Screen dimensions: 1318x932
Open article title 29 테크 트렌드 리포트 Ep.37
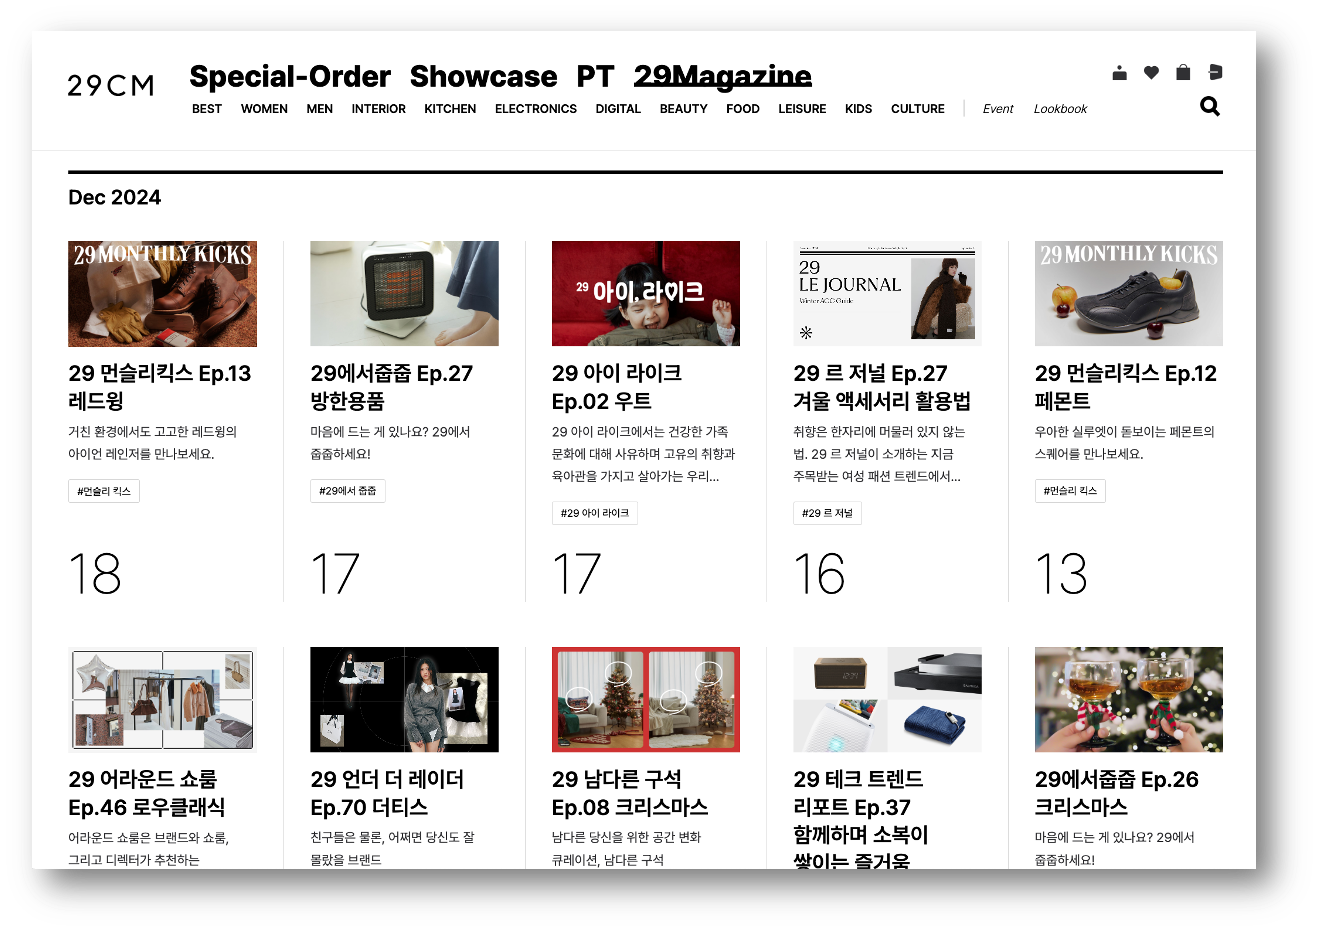pos(861,818)
